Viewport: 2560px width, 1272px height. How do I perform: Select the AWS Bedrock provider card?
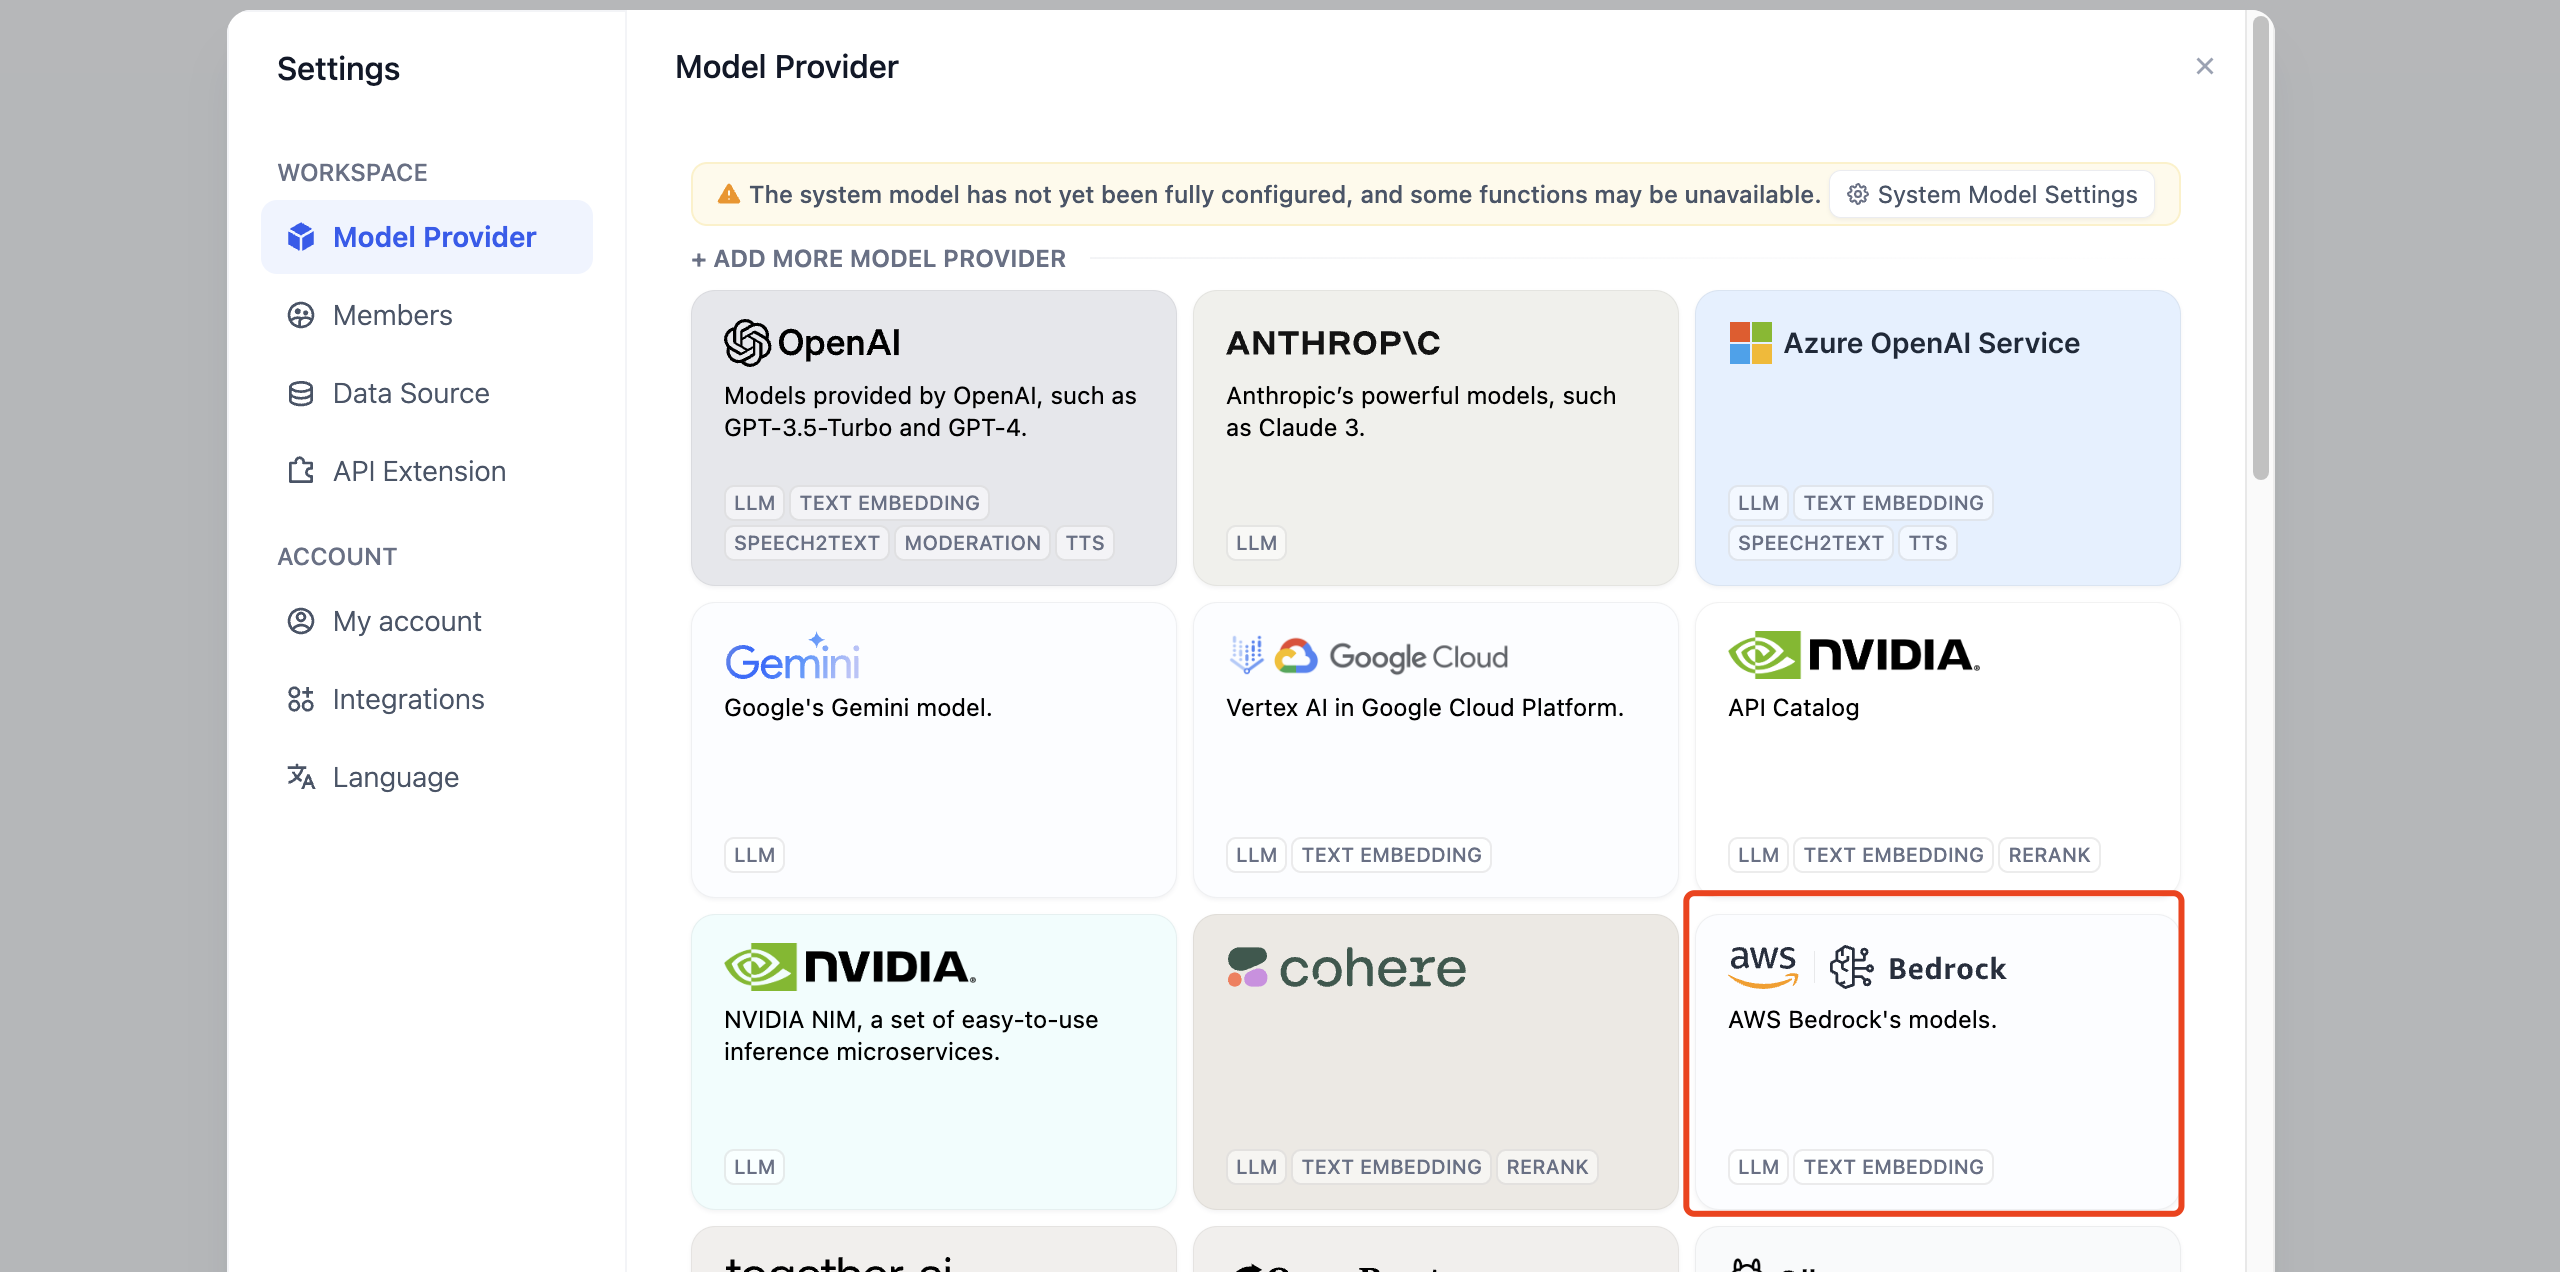coord(1937,1062)
